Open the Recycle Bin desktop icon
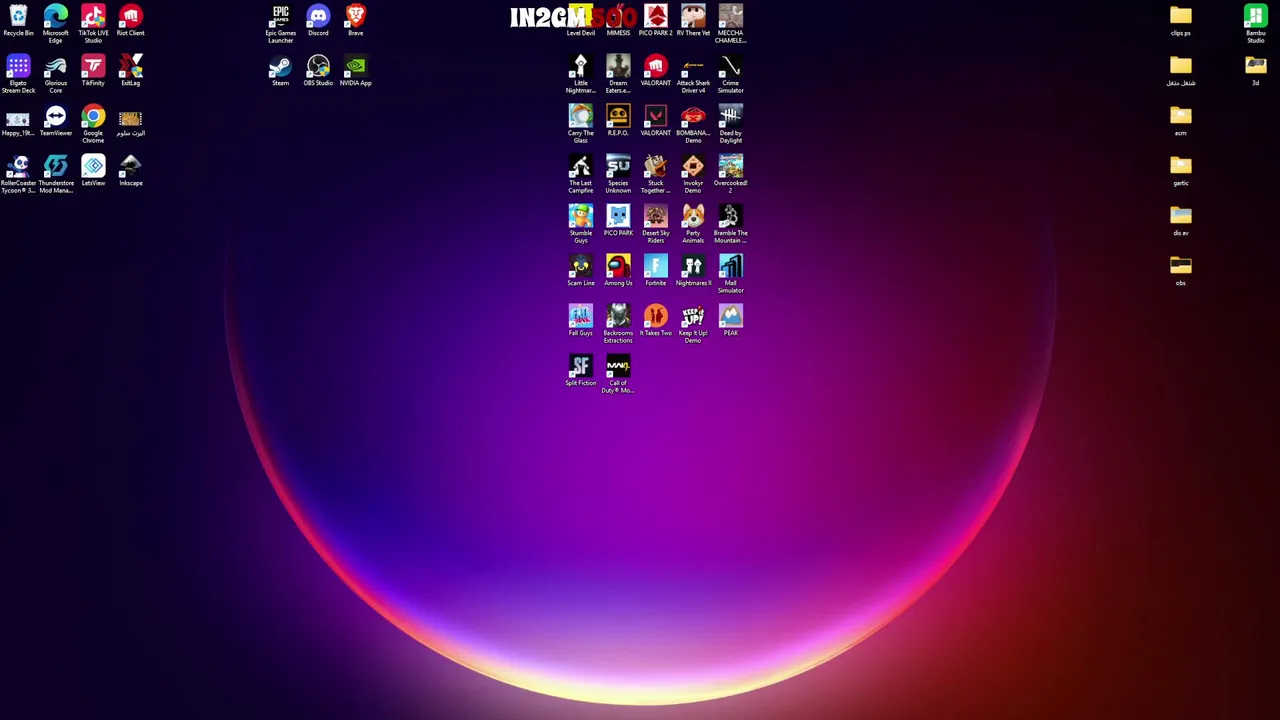Image resolution: width=1280 pixels, height=720 pixels. tap(18, 16)
